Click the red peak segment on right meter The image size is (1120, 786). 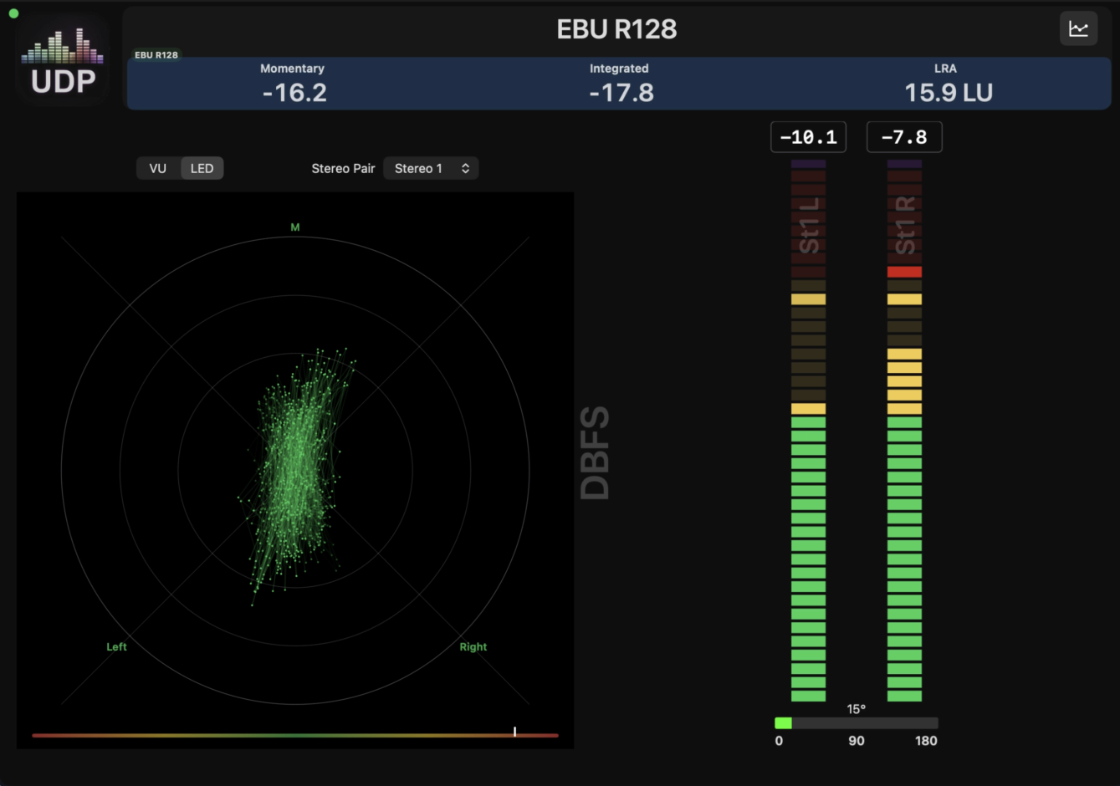[904, 272]
